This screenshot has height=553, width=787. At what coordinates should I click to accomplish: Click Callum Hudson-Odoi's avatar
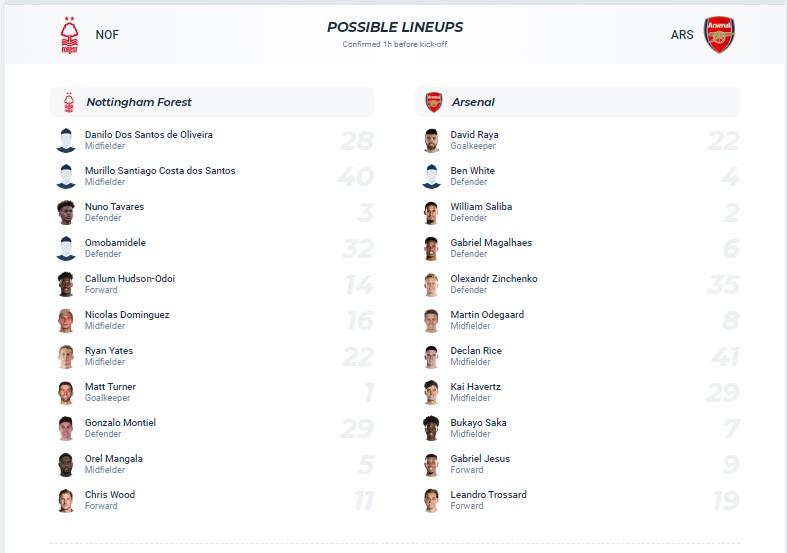pyautogui.click(x=66, y=284)
